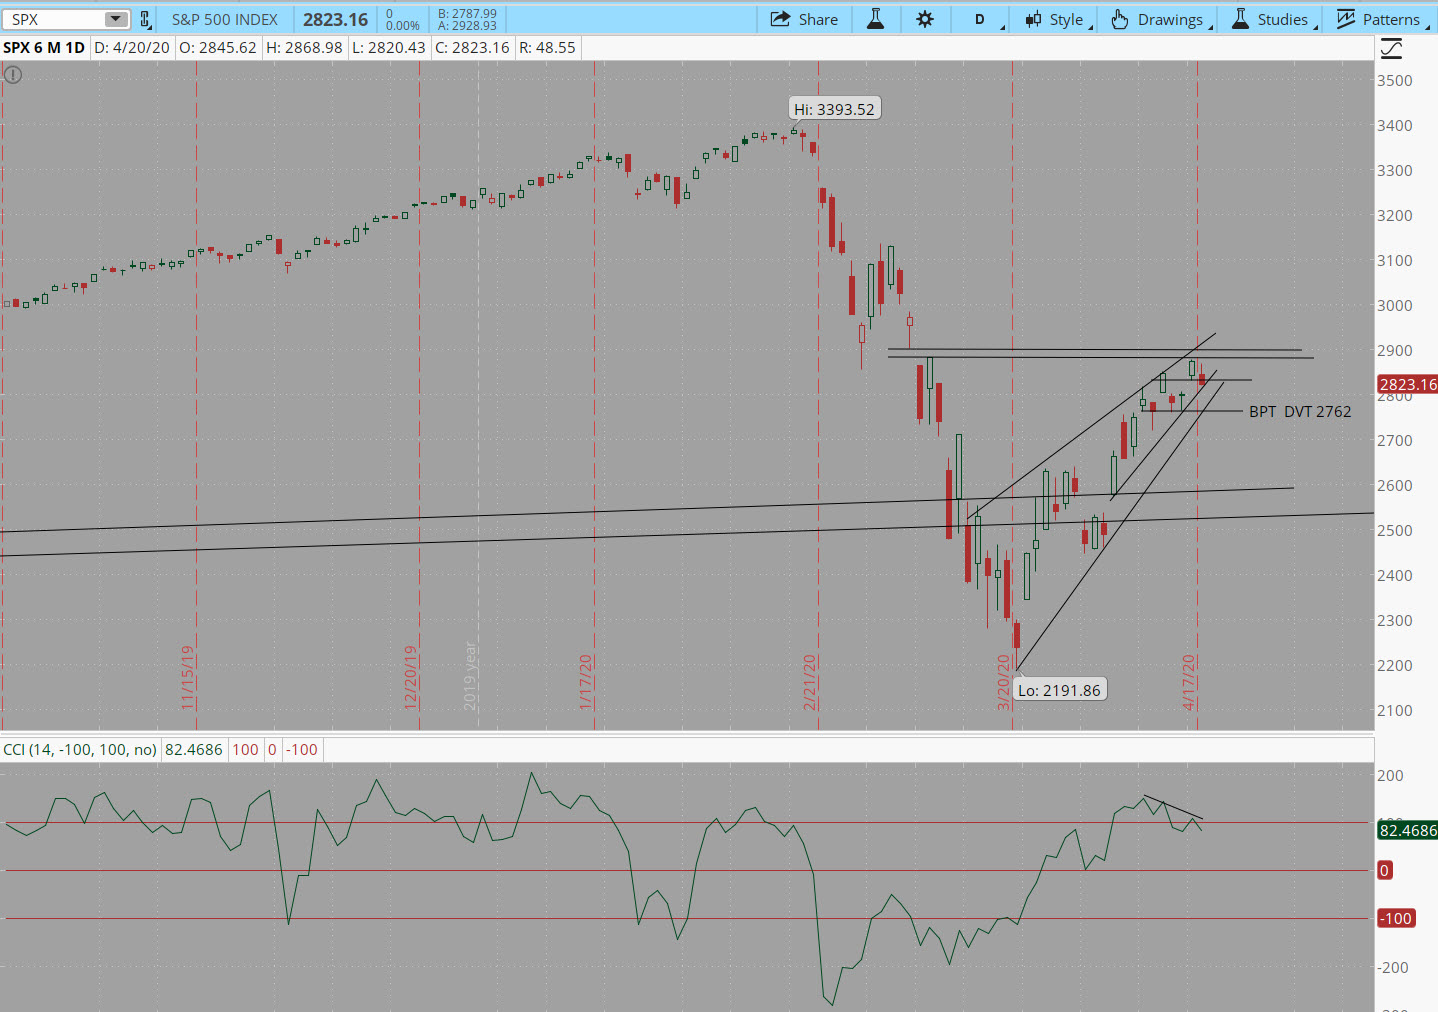Viewport: 1438px width, 1012px height.
Task: Click the symbol link clipboard icon
Action: point(146,19)
